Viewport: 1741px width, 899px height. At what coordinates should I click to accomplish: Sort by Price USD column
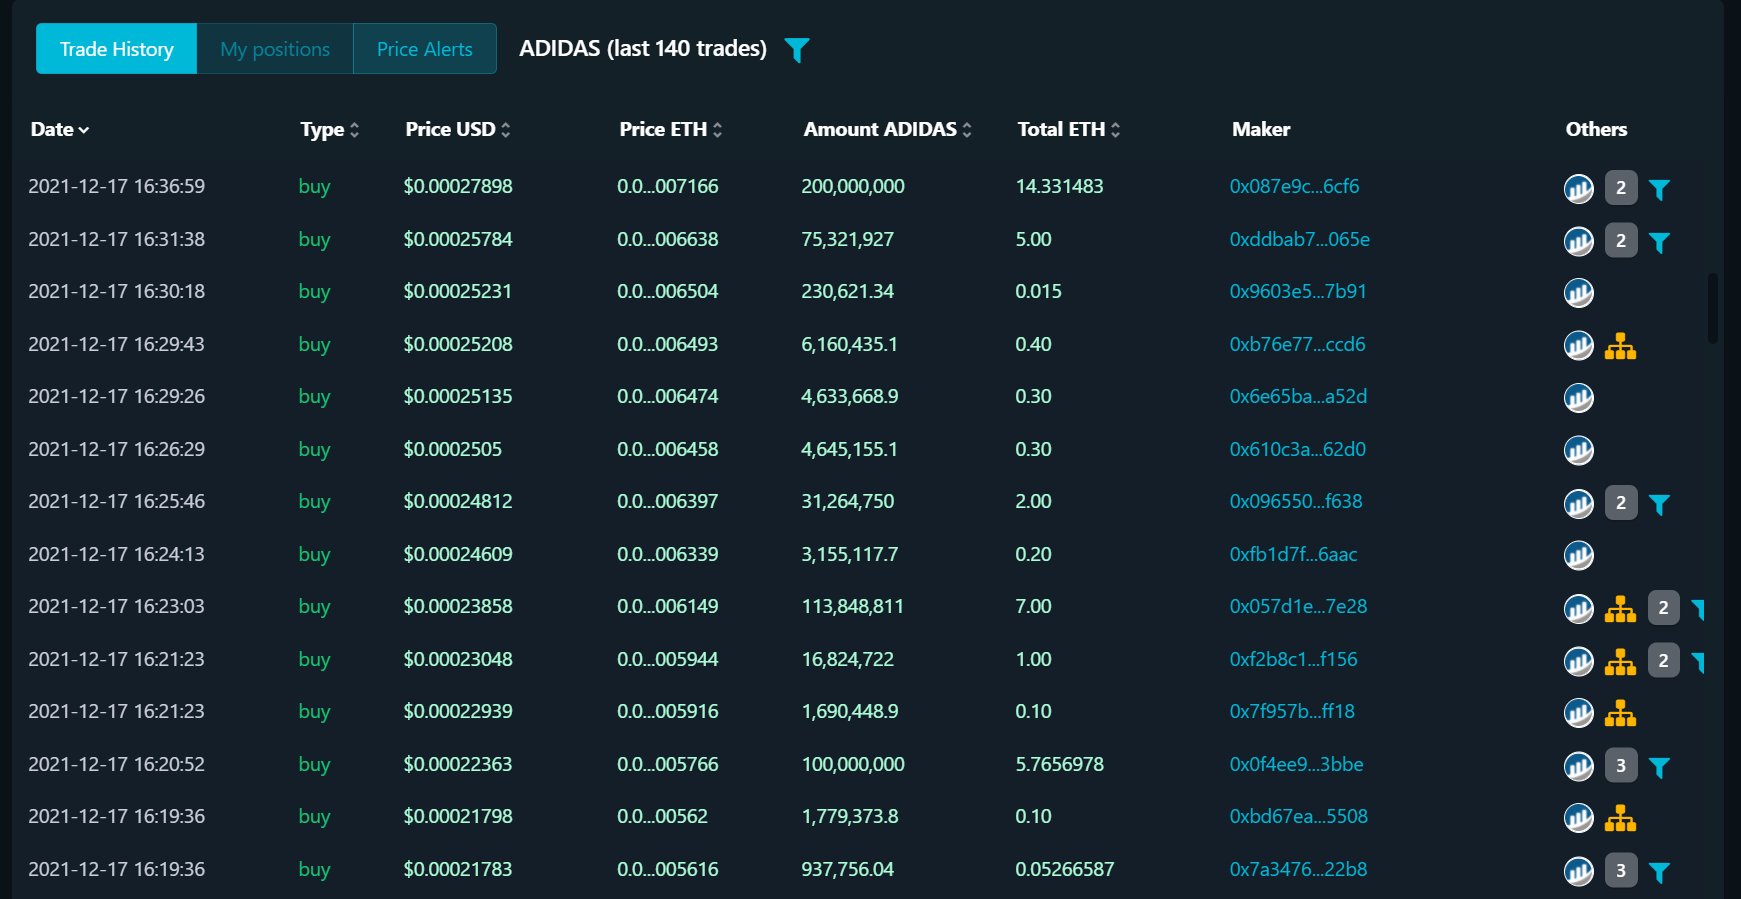(x=457, y=130)
